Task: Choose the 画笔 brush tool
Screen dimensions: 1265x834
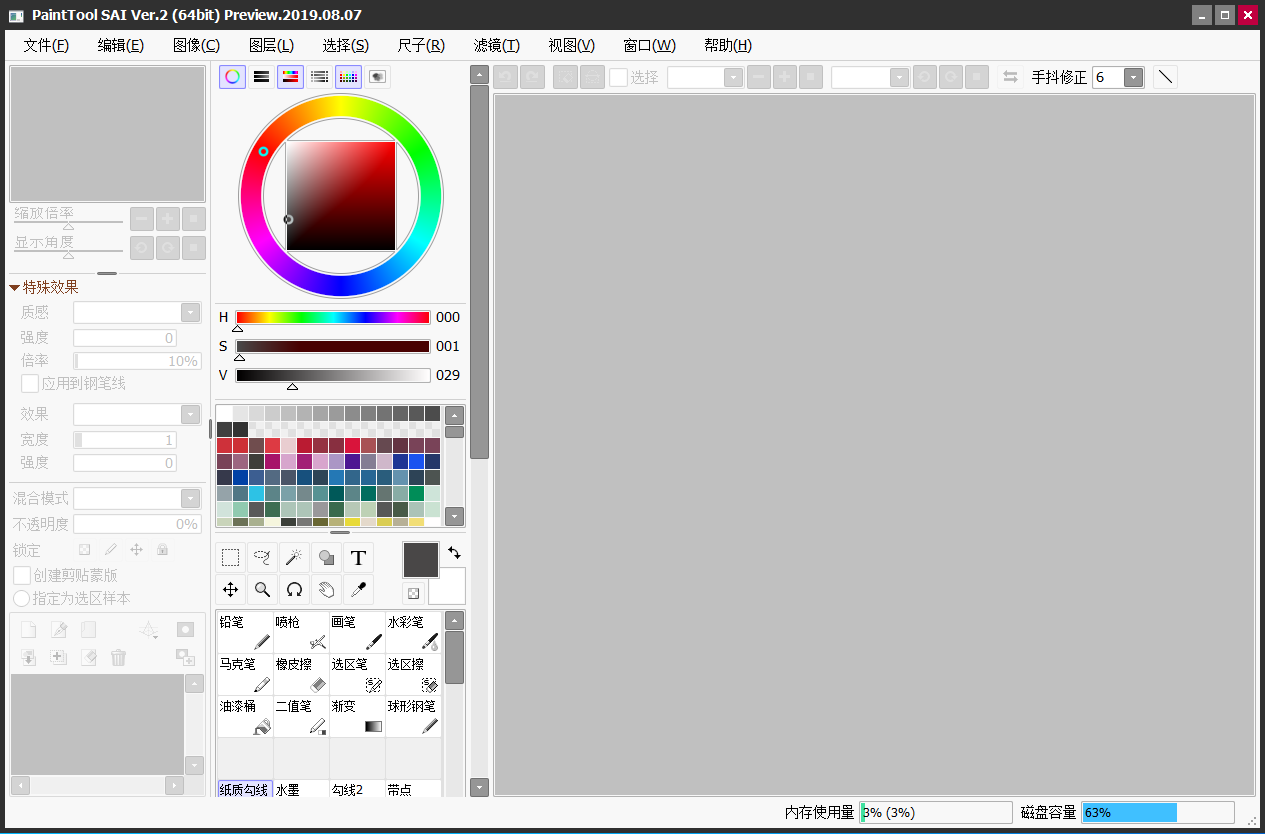Action: (357, 633)
